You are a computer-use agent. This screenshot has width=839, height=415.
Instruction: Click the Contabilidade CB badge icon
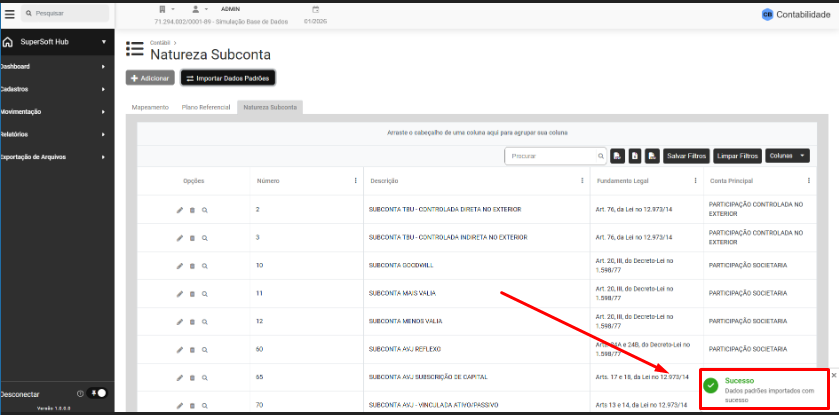pos(767,15)
